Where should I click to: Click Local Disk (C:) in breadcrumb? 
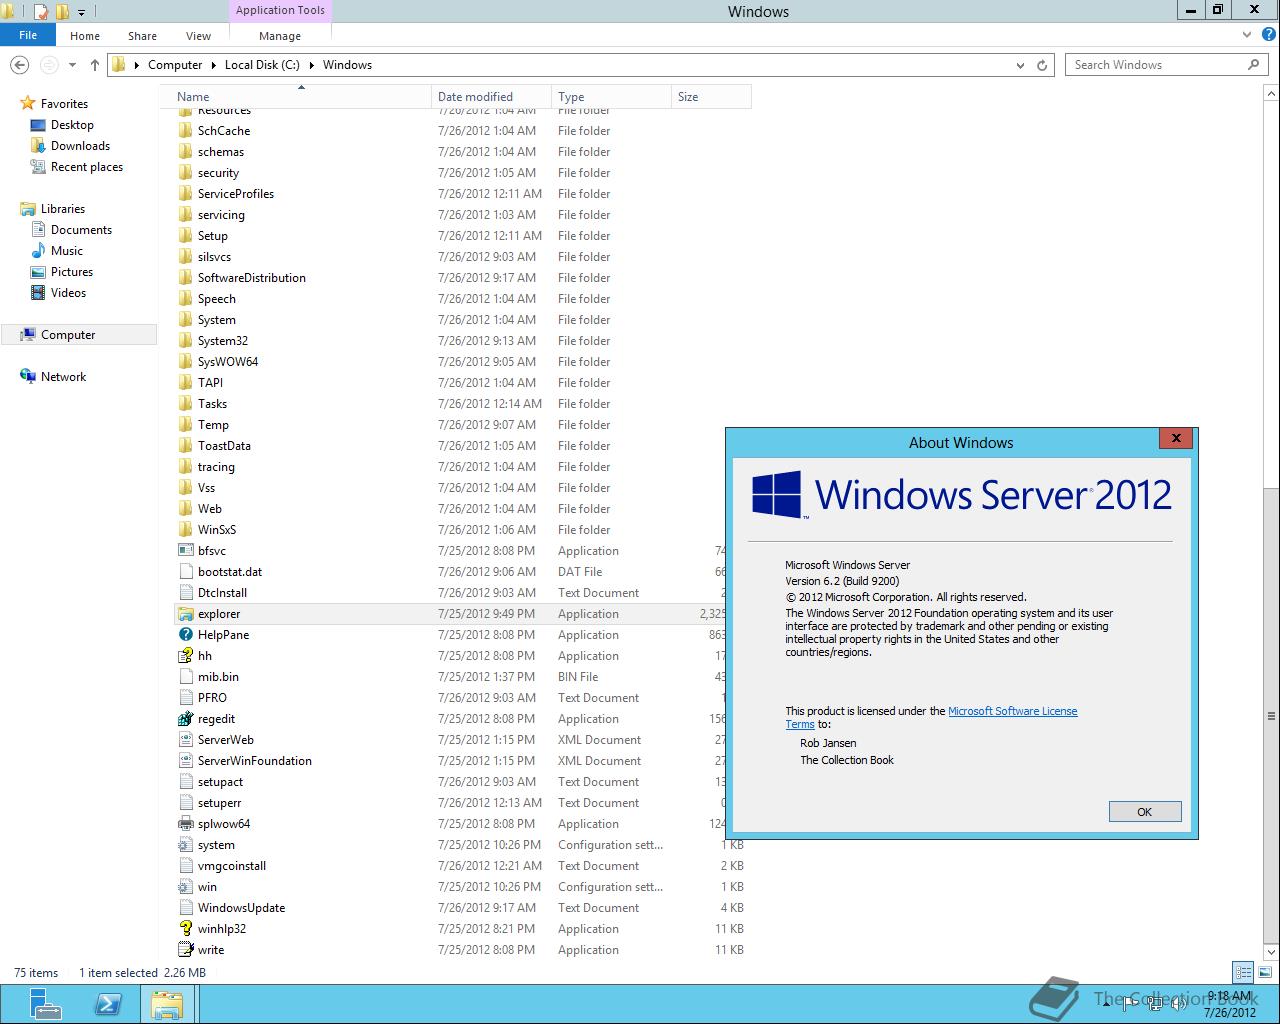click(x=262, y=65)
